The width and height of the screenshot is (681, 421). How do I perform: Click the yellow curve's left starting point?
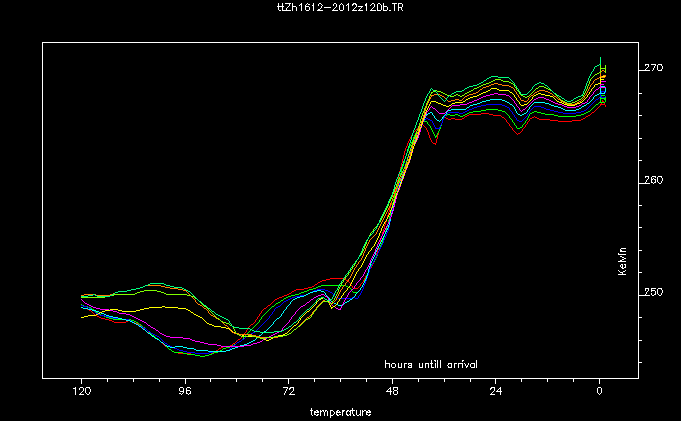(x=82, y=317)
